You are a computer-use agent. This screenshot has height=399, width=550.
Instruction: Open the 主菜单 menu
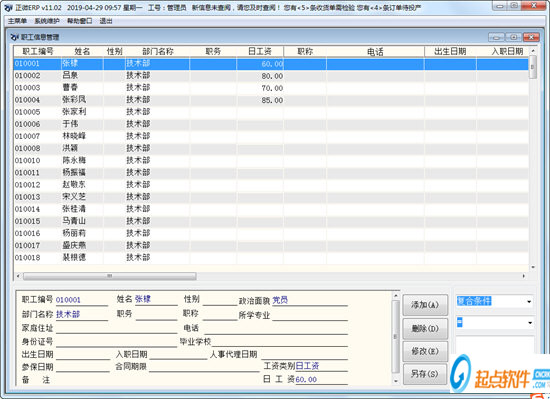pos(17,21)
